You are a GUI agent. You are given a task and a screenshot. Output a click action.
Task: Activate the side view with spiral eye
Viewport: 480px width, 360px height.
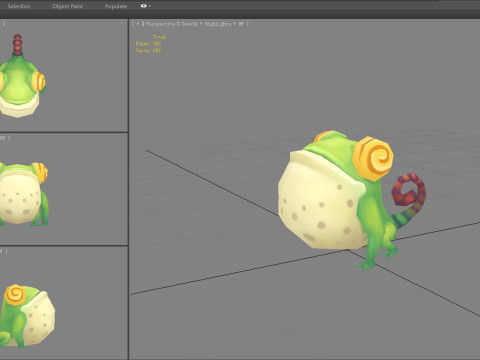pyautogui.click(x=64, y=303)
